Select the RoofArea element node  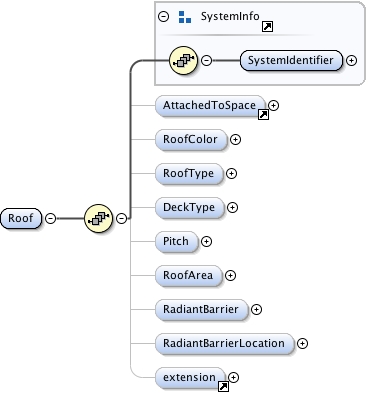pyautogui.click(x=188, y=275)
